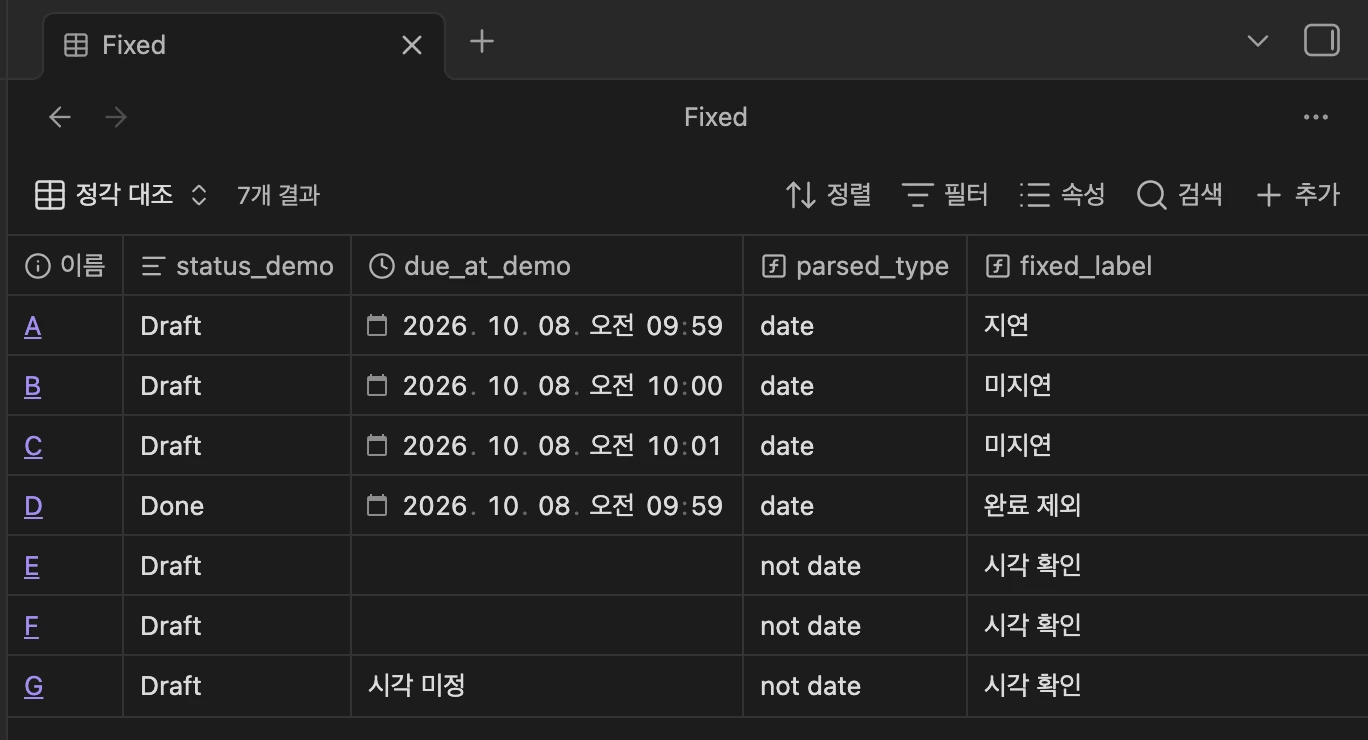
Task: Open note link F
Action: point(31,626)
